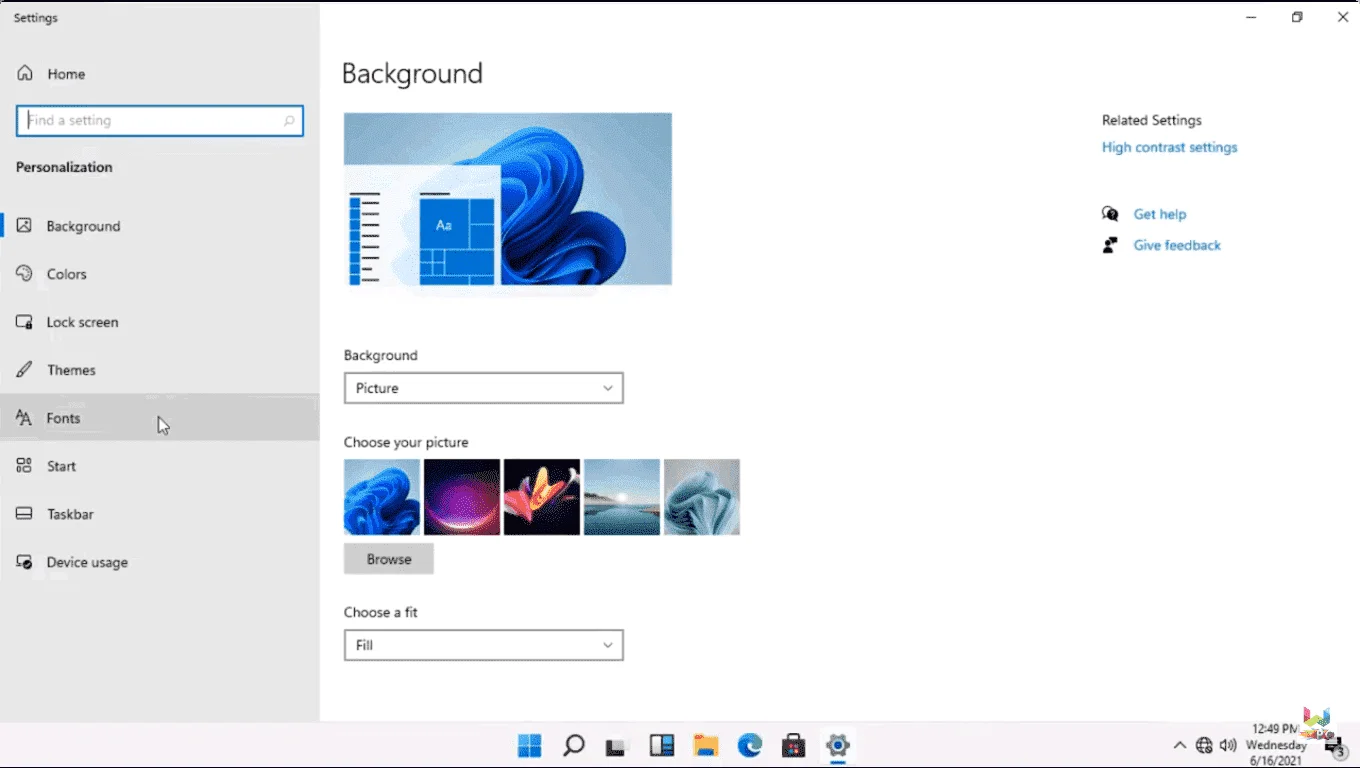
Task: Click the Settings gear on taskbar
Action: 838,745
